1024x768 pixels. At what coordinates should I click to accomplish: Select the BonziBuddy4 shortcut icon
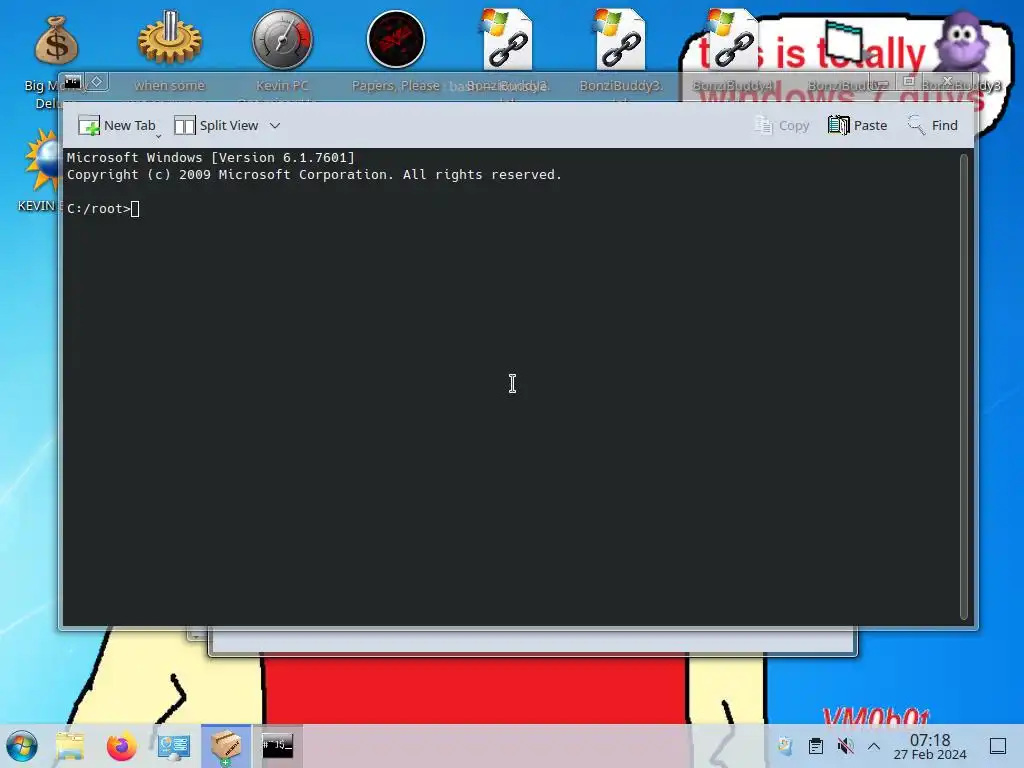(733, 40)
